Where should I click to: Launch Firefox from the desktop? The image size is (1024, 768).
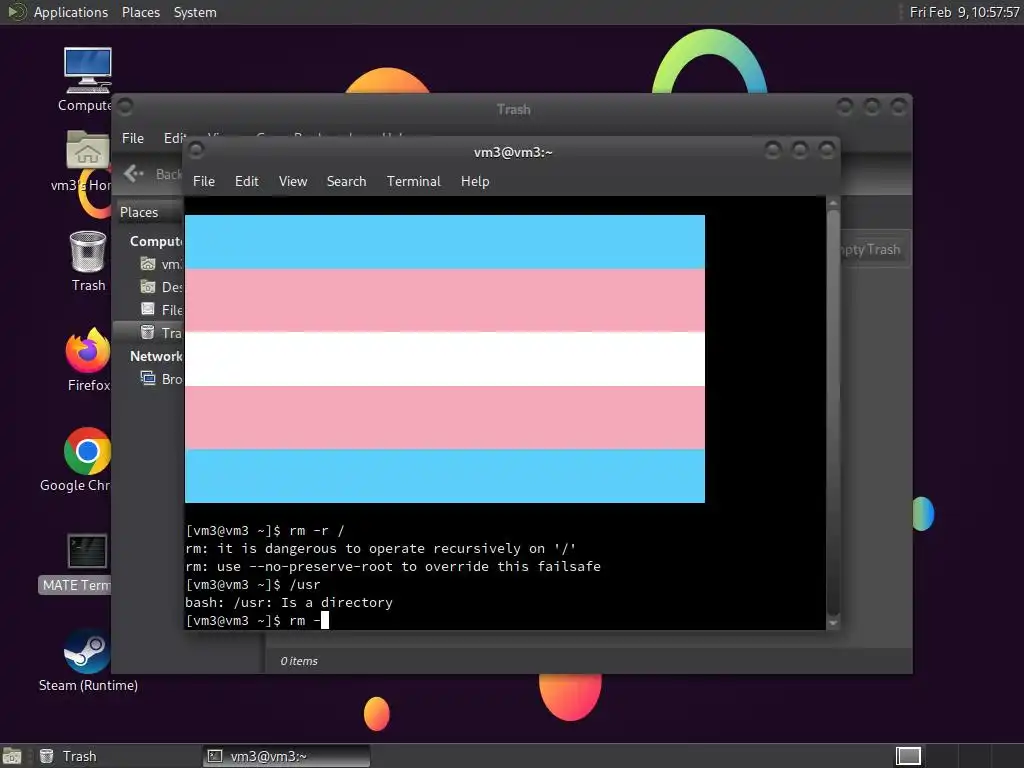(x=88, y=350)
